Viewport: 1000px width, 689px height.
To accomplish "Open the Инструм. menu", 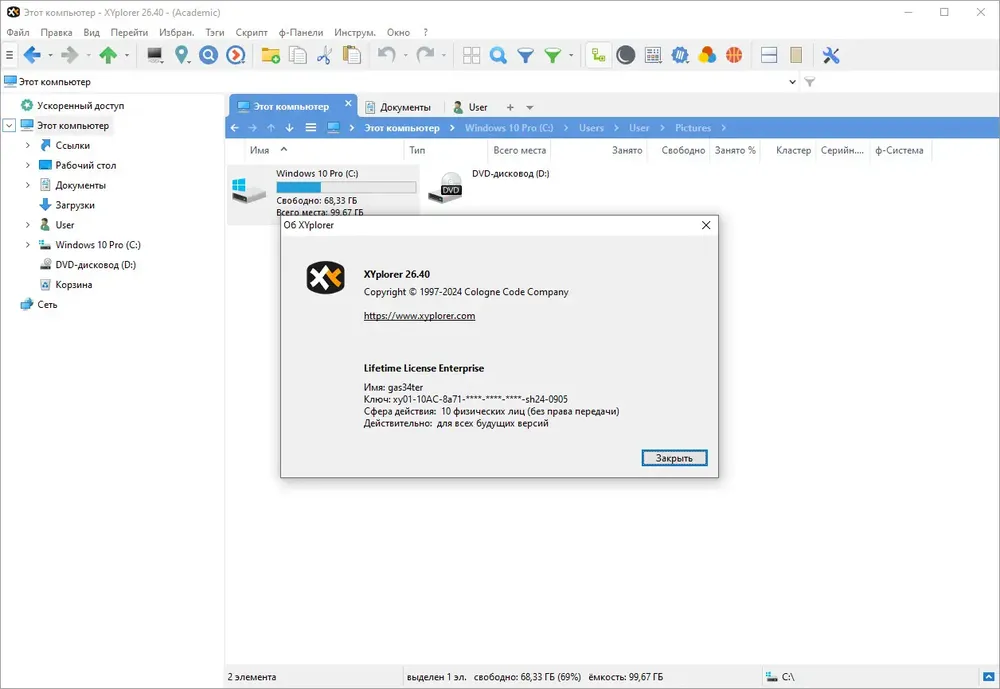I will pyautogui.click(x=355, y=33).
